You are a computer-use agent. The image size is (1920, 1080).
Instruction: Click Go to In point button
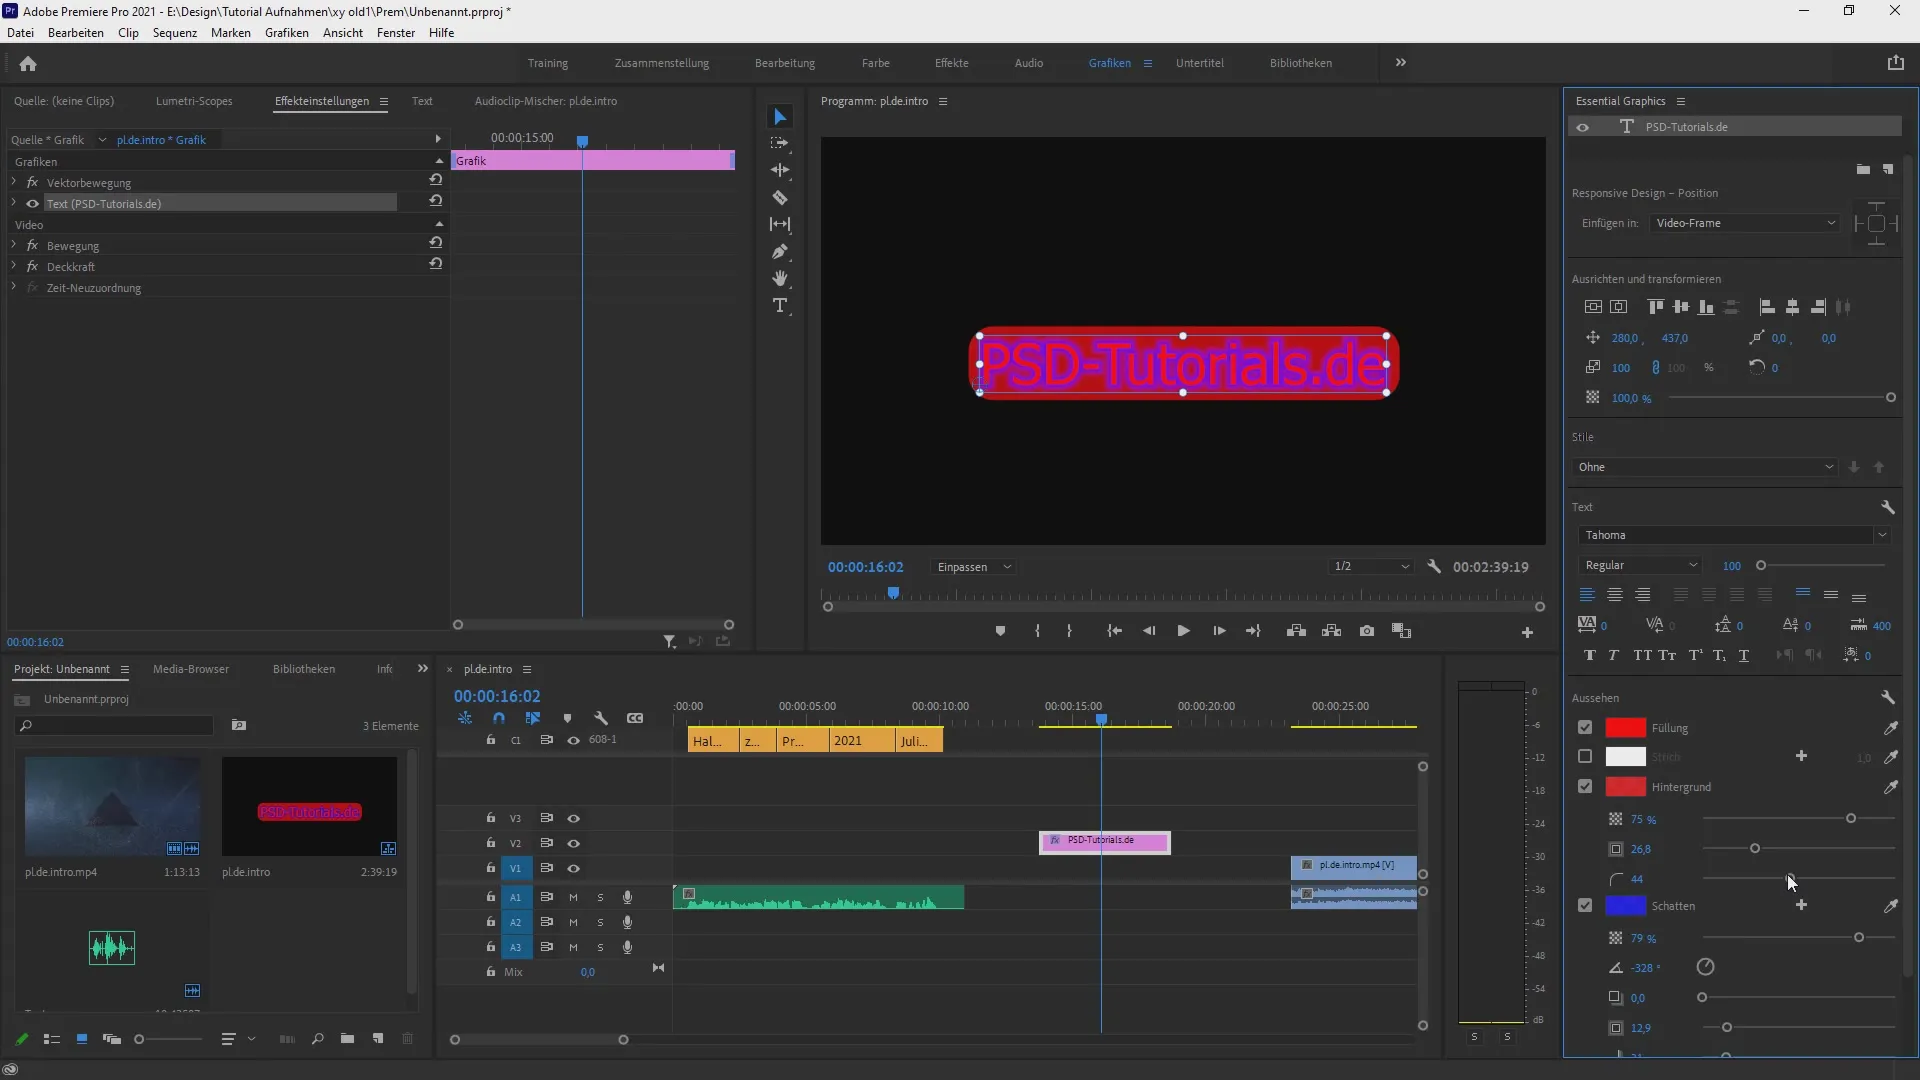(x=1114, y=631)
